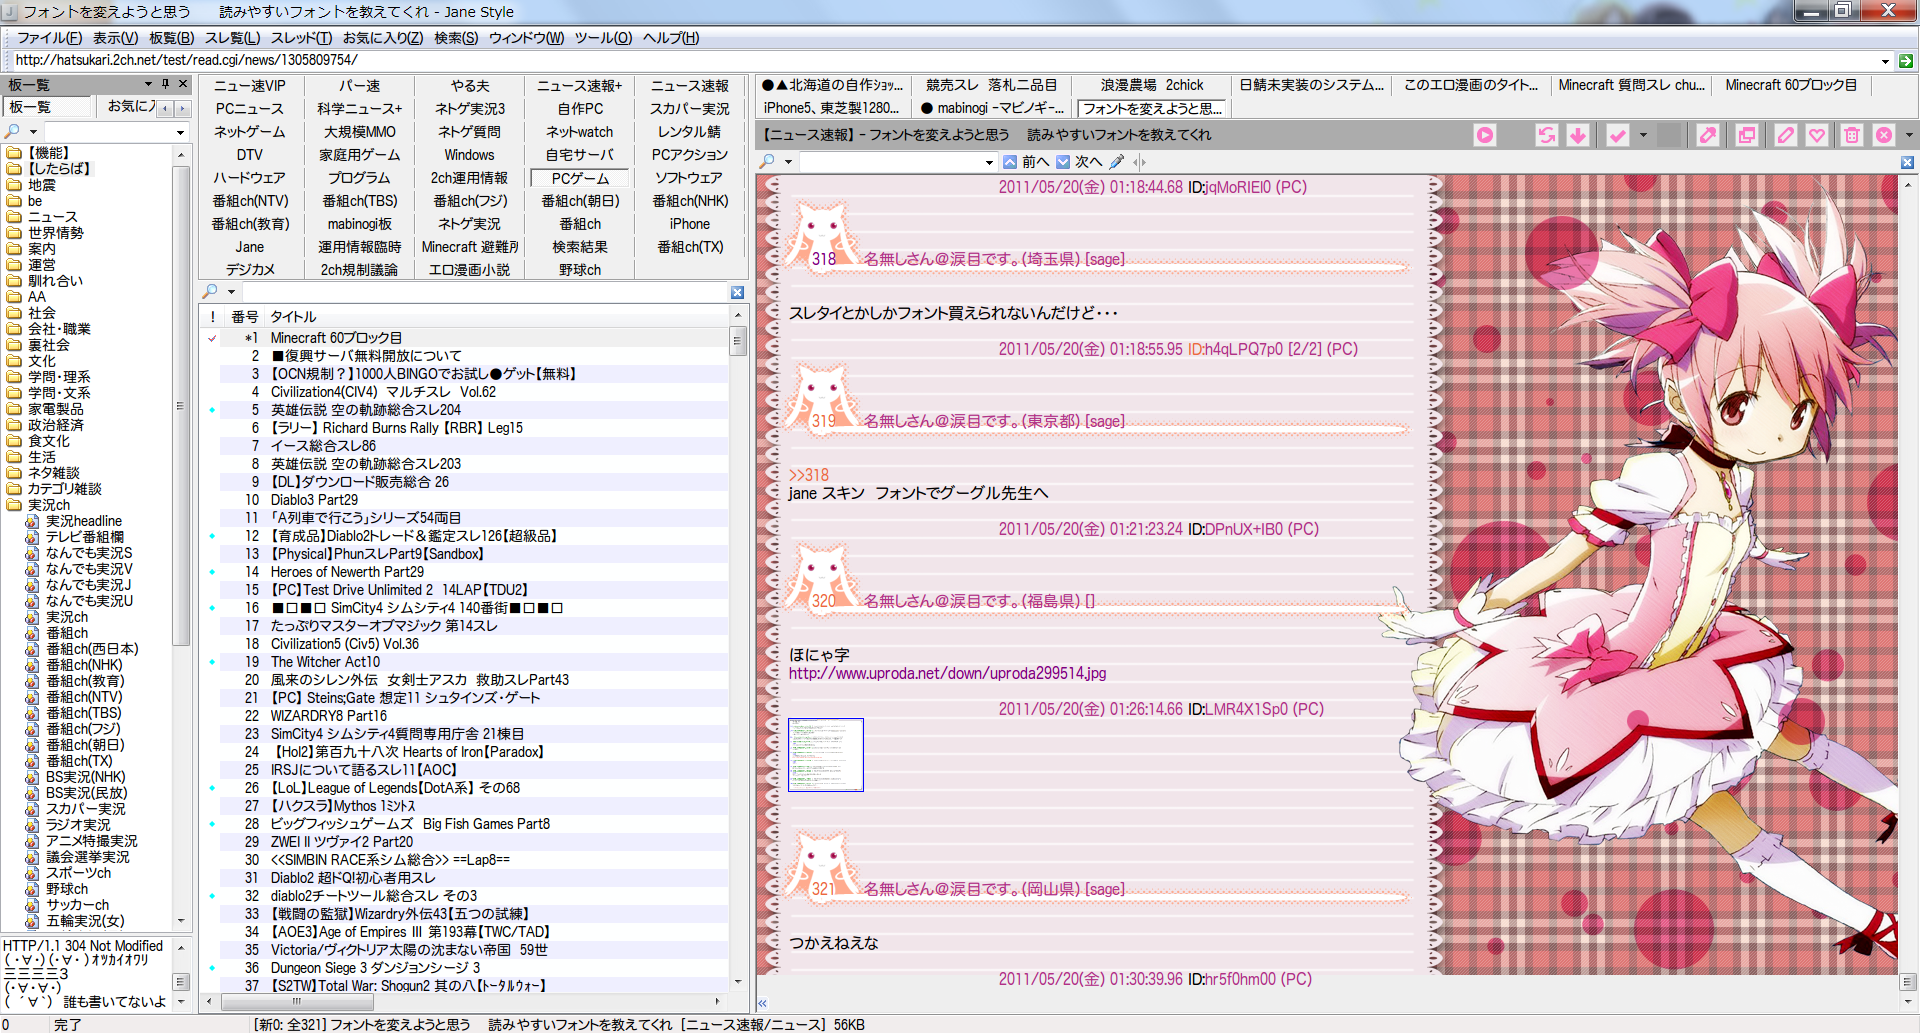Click the cat avatar icon of post 318
The width and height of the screenshot is (1920, 1034).
point(822,236)
